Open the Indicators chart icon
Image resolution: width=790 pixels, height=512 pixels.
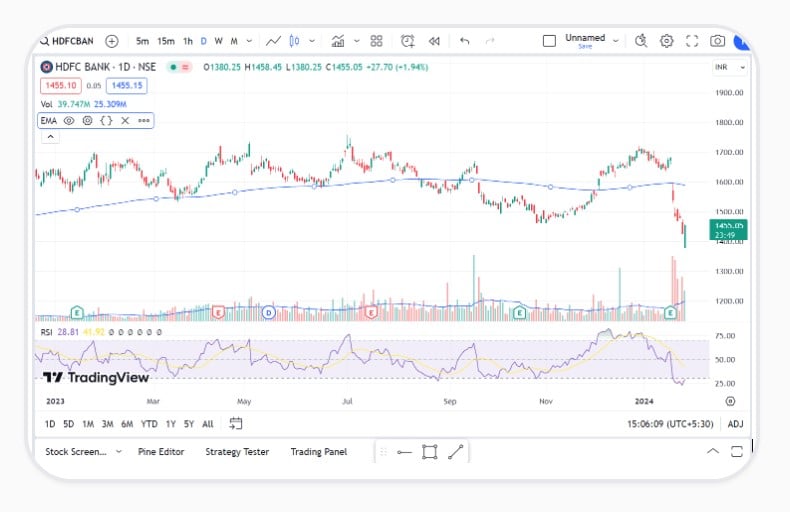(339, 41)
